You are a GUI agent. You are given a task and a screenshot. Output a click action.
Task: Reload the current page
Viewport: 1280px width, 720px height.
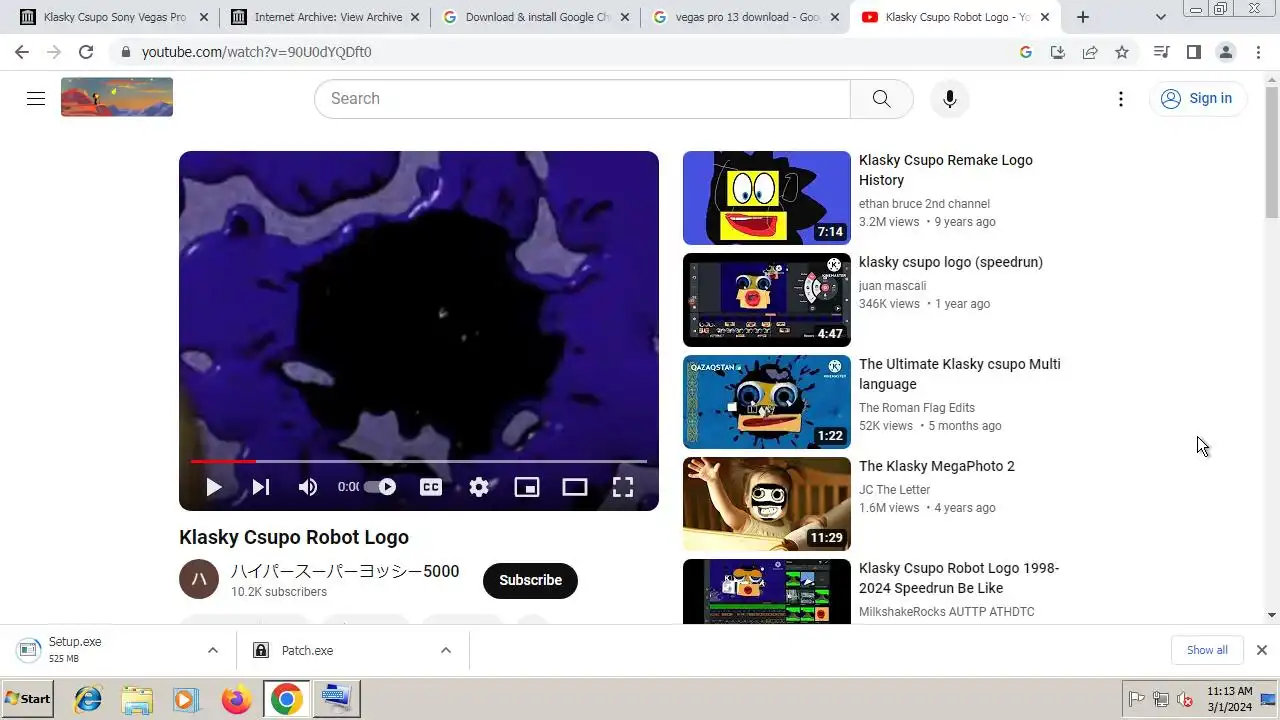click(86, 52)
